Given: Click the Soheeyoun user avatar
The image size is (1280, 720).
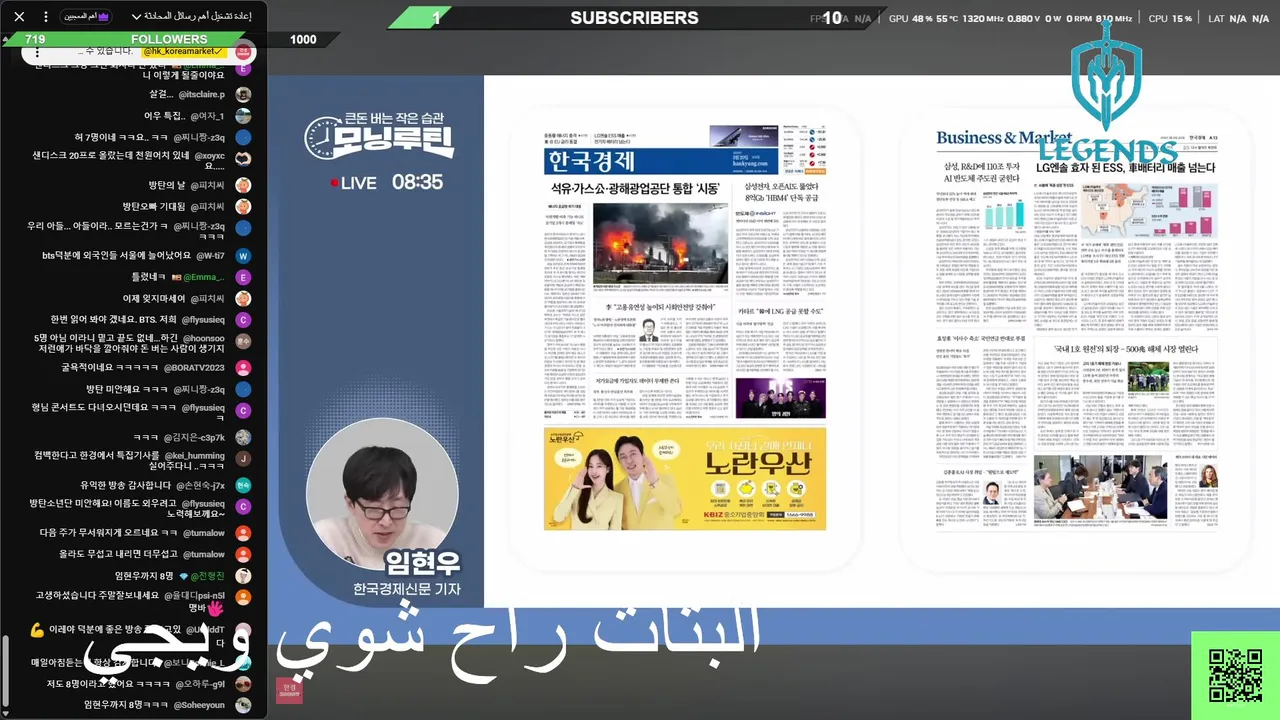Looking at the screenshot, I should (x=243, y=705).
